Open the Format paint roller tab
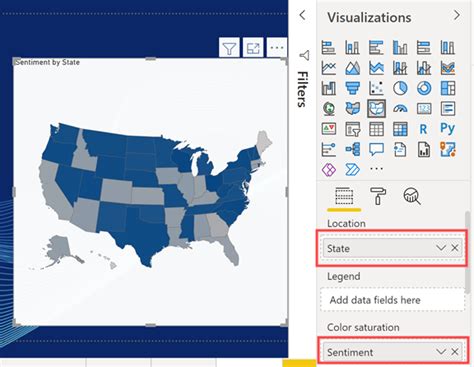The image size is (474, 367). [378, 195]
